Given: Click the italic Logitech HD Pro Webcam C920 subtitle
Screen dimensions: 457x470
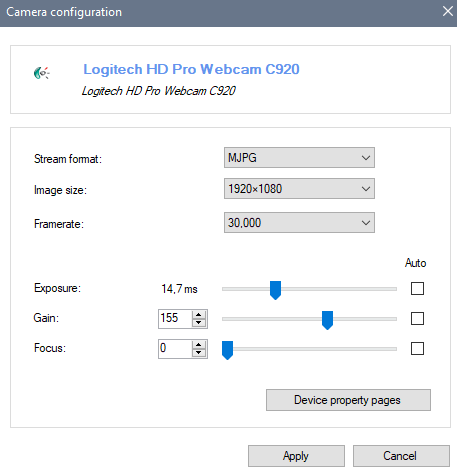Looking at the screenshot, I should tap(159, 91).
